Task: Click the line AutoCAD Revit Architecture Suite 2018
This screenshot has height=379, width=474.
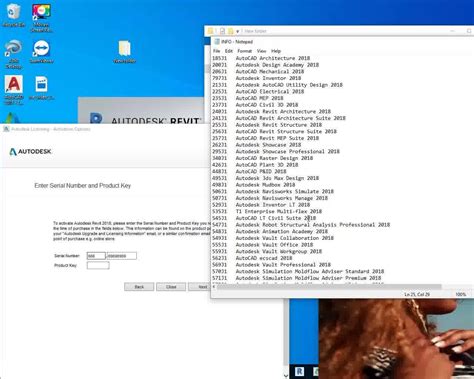Action: (279, 118)
